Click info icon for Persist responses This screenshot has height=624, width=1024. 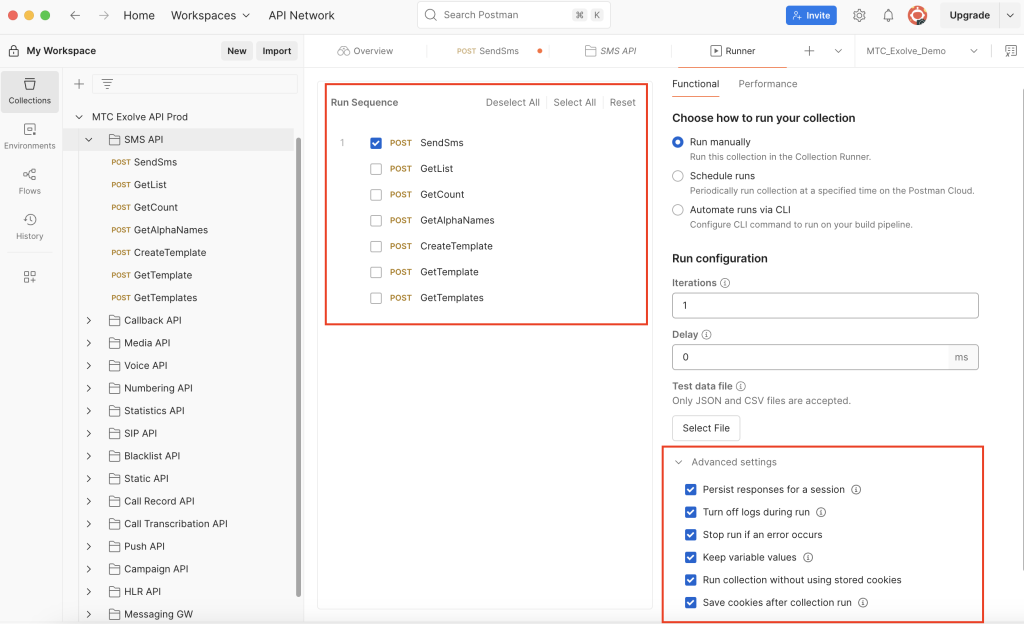pos(856,490)
